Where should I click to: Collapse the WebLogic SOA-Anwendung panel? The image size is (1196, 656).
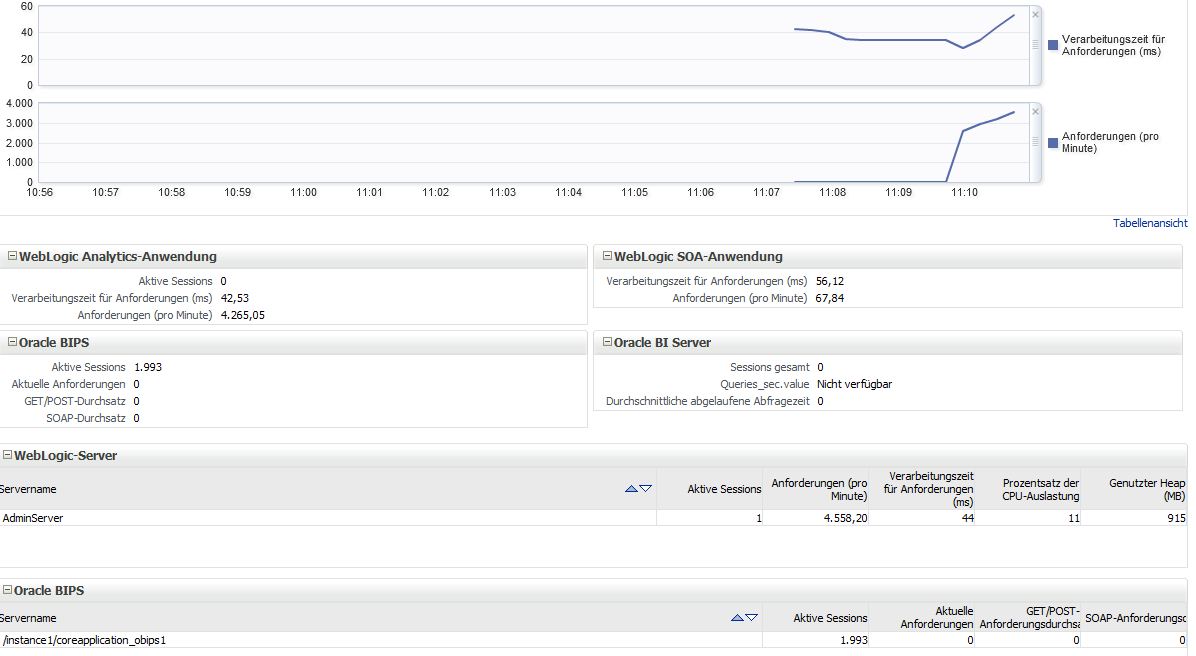pyautogui.click(x=607, y=256)
